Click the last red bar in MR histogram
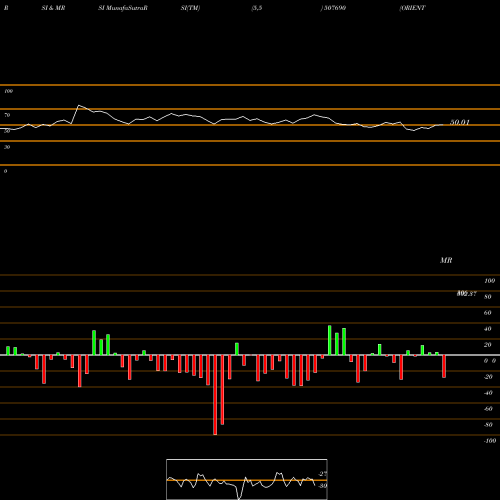This screenshot has width=500, height=500. 444,366
